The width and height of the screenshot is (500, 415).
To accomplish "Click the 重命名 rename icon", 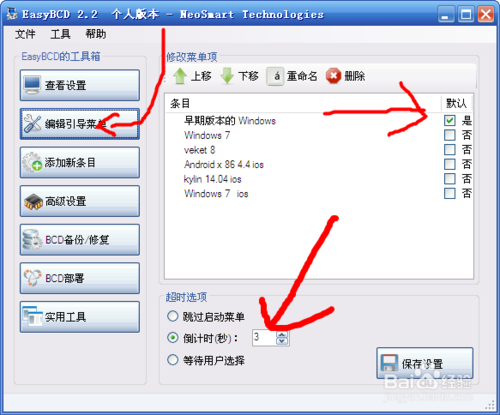I will 275,76.
